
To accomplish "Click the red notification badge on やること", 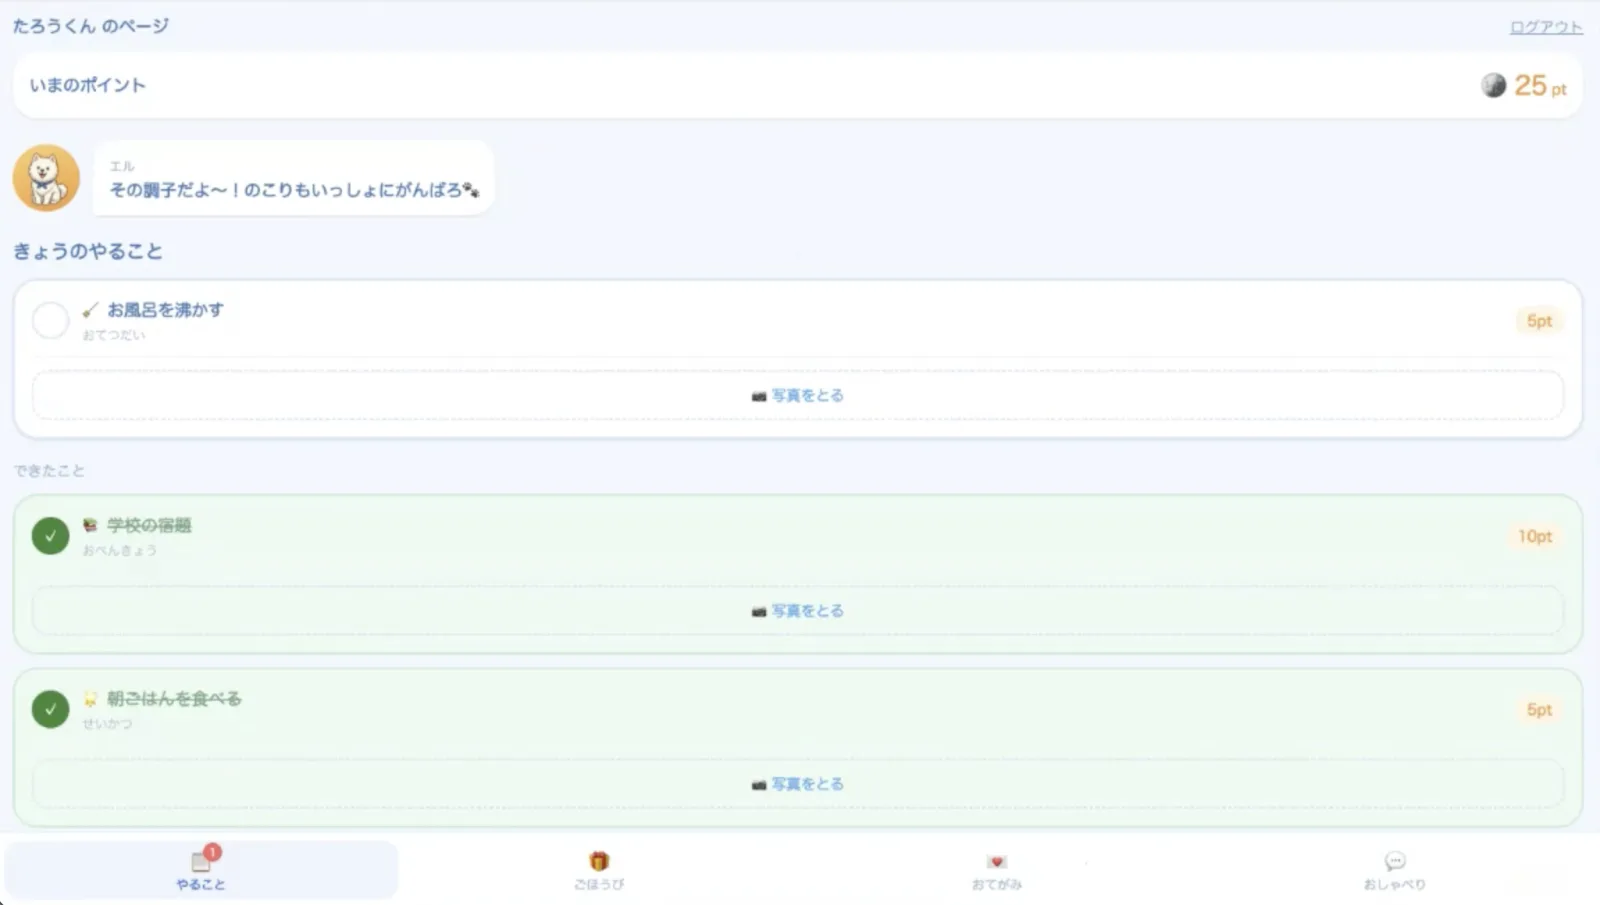I will [212, 852].
